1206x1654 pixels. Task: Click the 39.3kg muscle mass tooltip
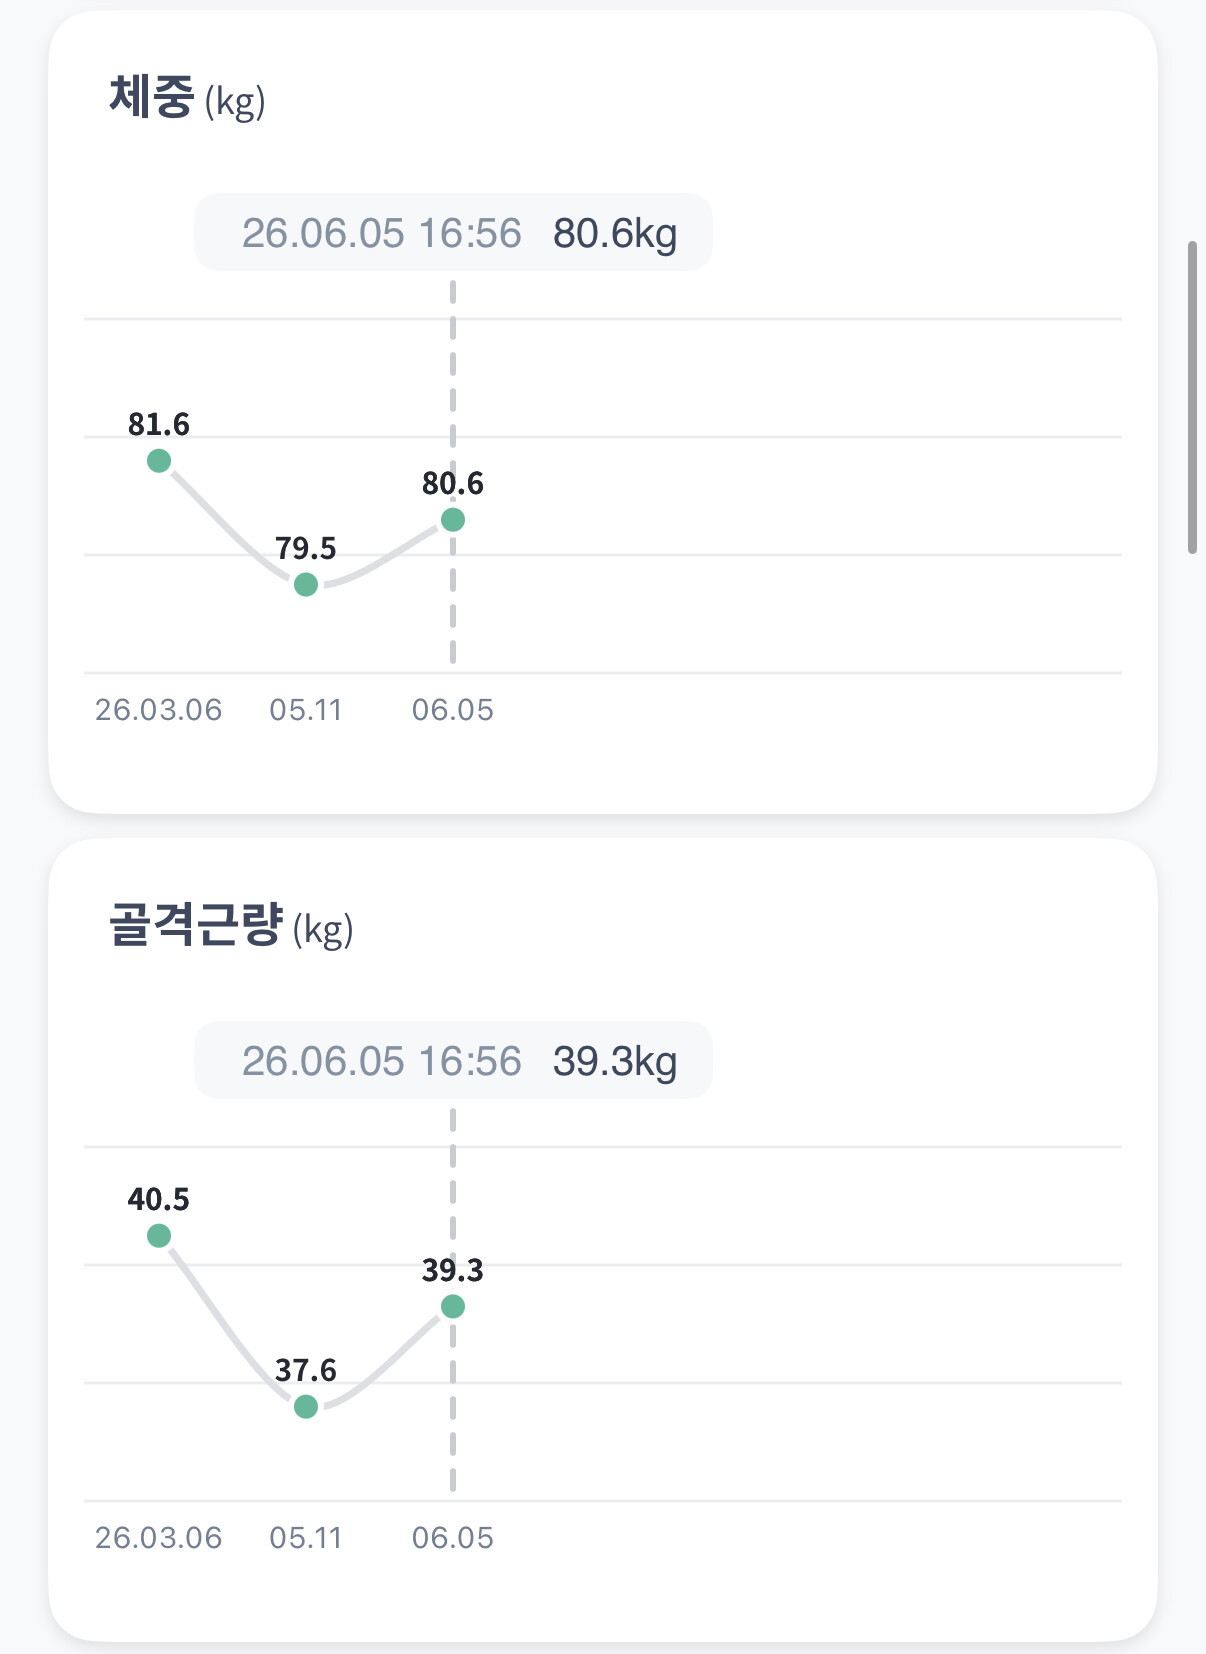coord(453,1060)
